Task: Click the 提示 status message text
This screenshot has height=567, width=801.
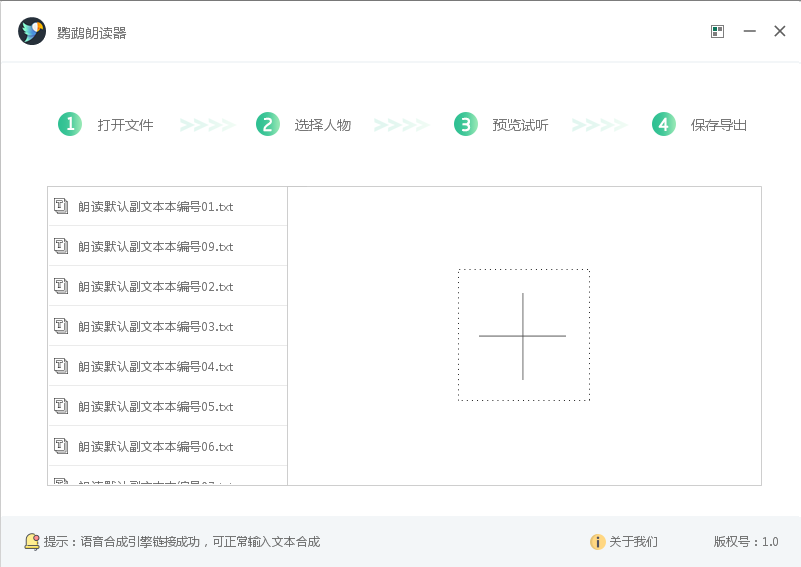Action: pyautogui.click(x=182, y=542)
